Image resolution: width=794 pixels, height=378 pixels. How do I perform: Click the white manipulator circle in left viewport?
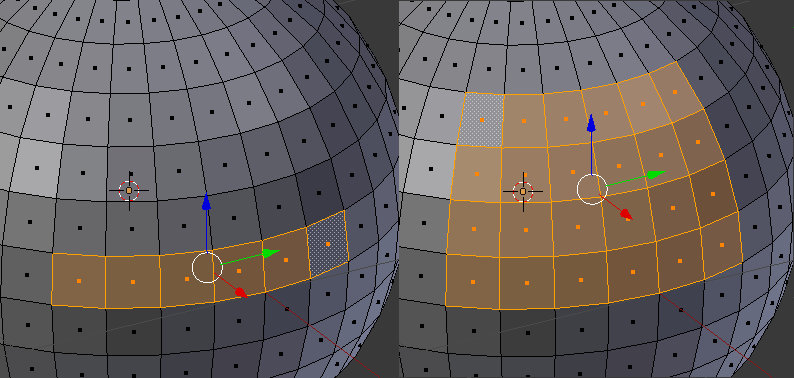pyautogui.click(x=207, y=268)
